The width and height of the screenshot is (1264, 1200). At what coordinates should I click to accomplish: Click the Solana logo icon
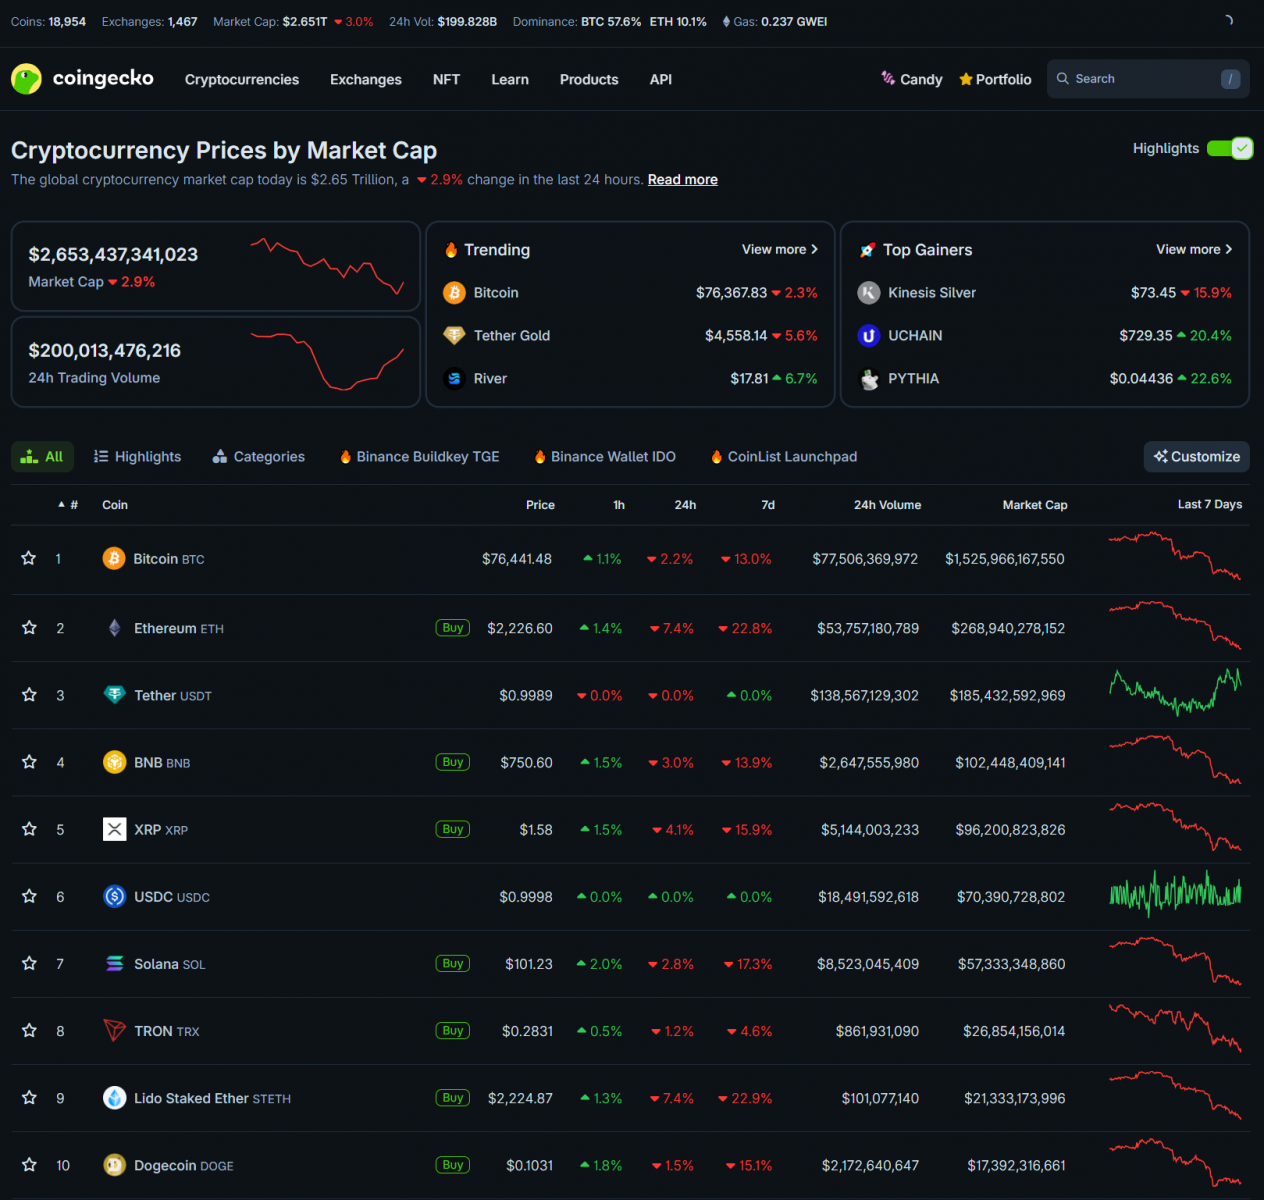114,963
